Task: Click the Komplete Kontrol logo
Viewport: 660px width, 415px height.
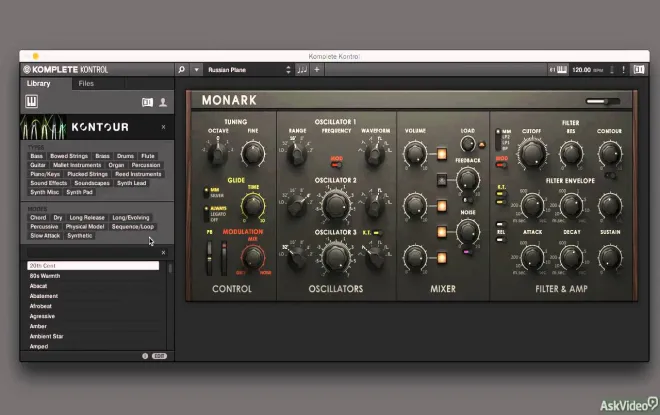Action: [66, 70]
